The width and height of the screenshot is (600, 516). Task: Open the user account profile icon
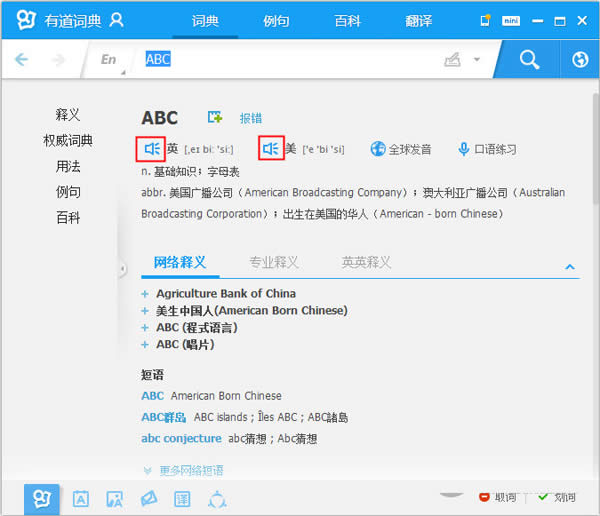(x=116, y=20)
